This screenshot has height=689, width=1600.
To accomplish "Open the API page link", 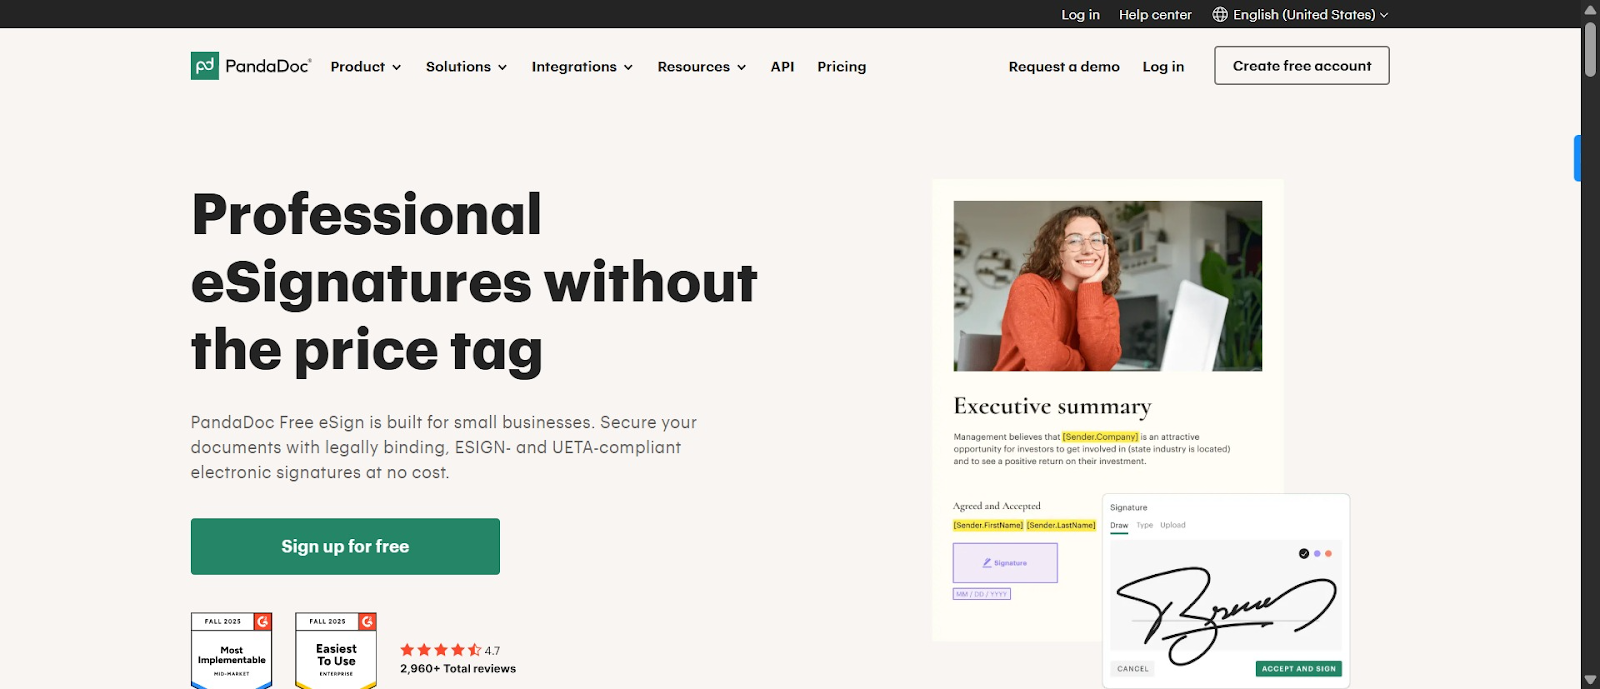I will (782, 67).
